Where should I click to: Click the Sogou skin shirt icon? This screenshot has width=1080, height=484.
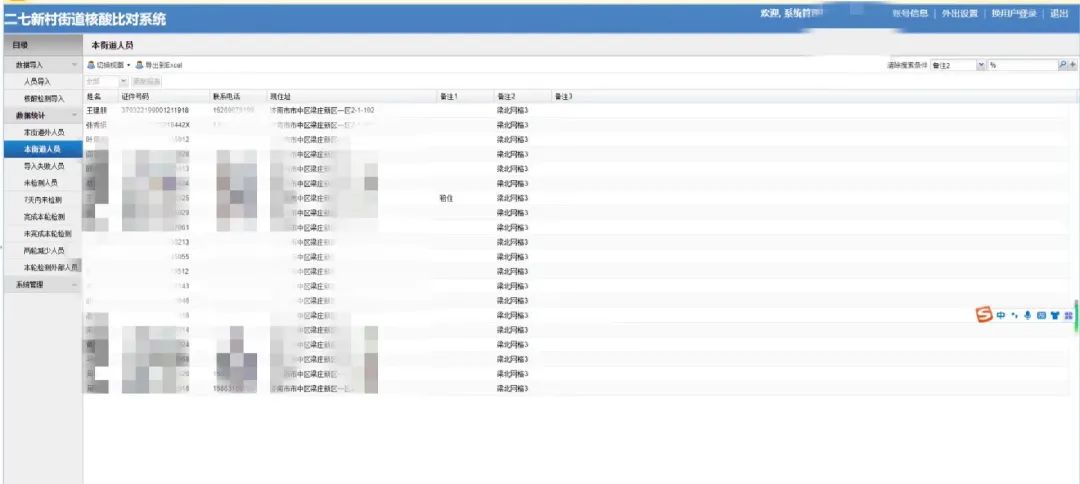pyautogui.click(x=1054, y=315)
